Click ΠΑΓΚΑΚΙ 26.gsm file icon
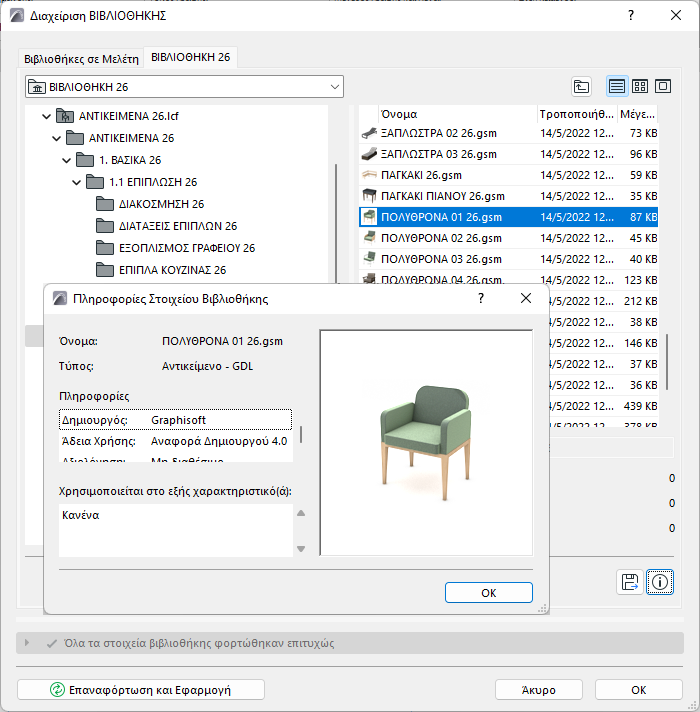 pyautogui.click(x=369, y=175)
